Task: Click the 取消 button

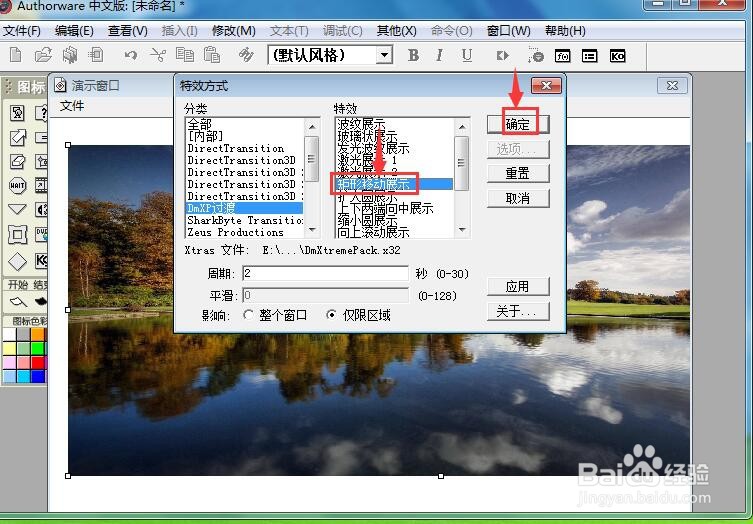Action: point(518,198)
